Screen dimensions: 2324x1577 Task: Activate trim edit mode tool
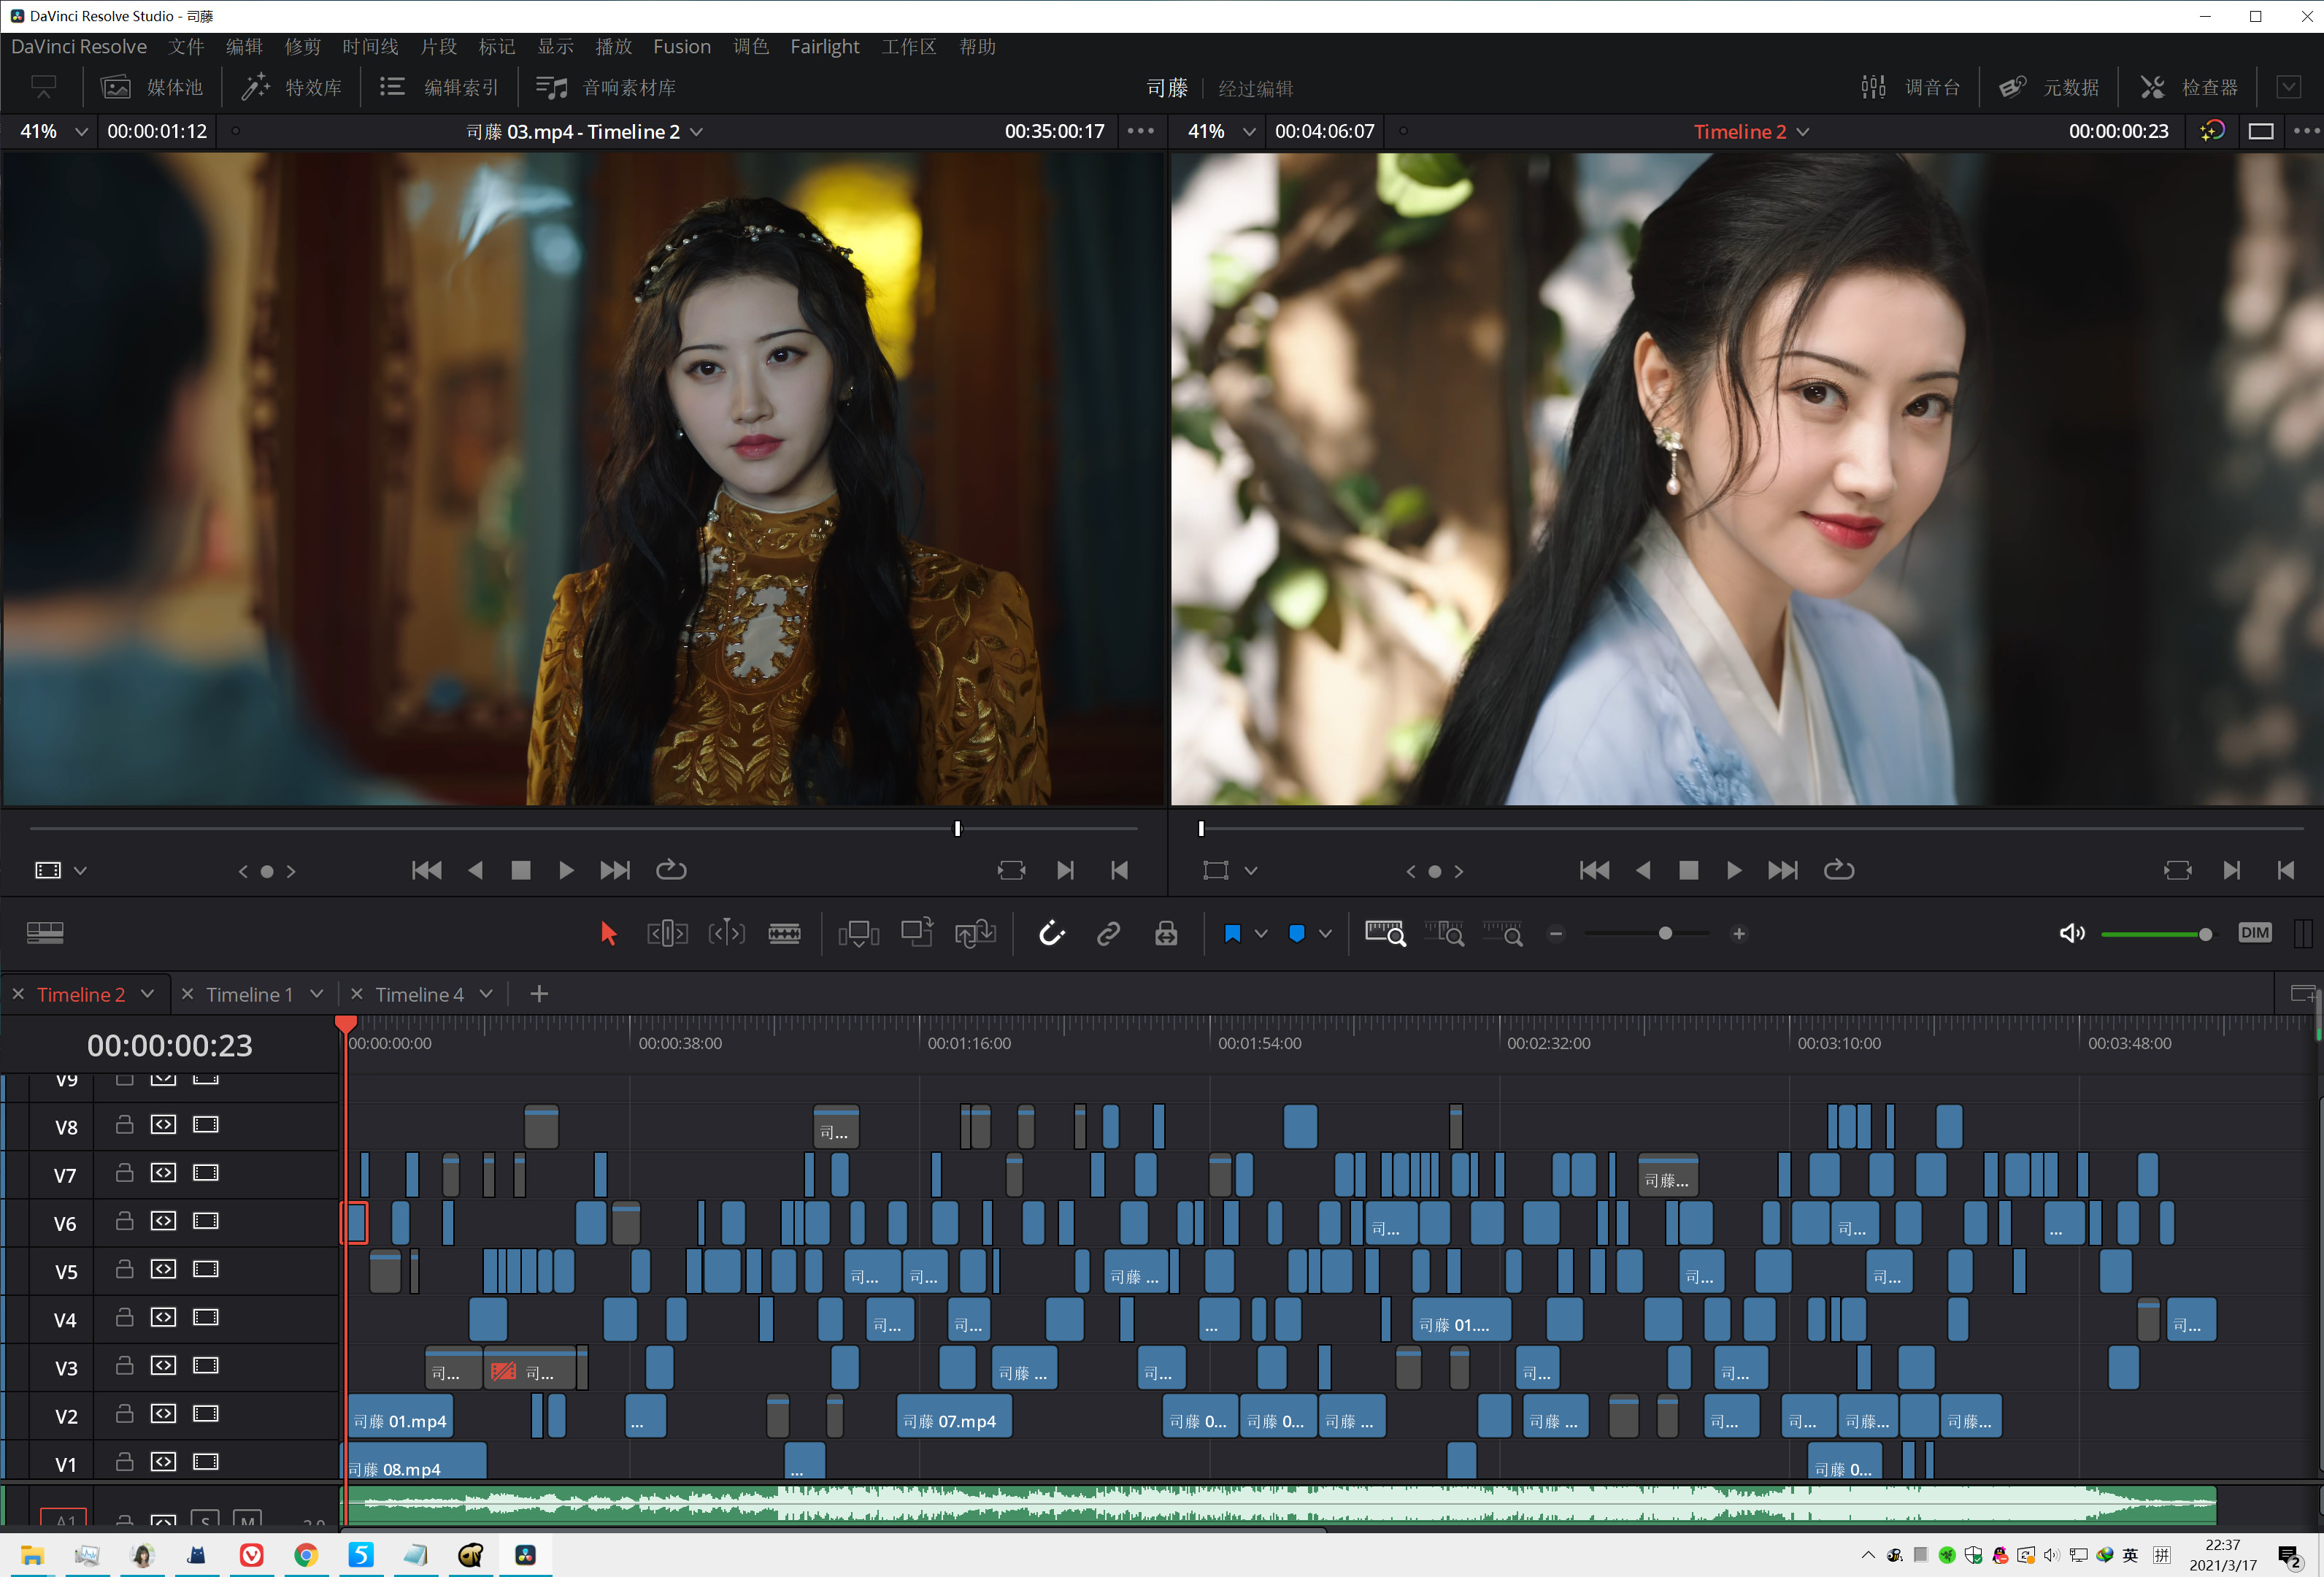pos(667,933)
